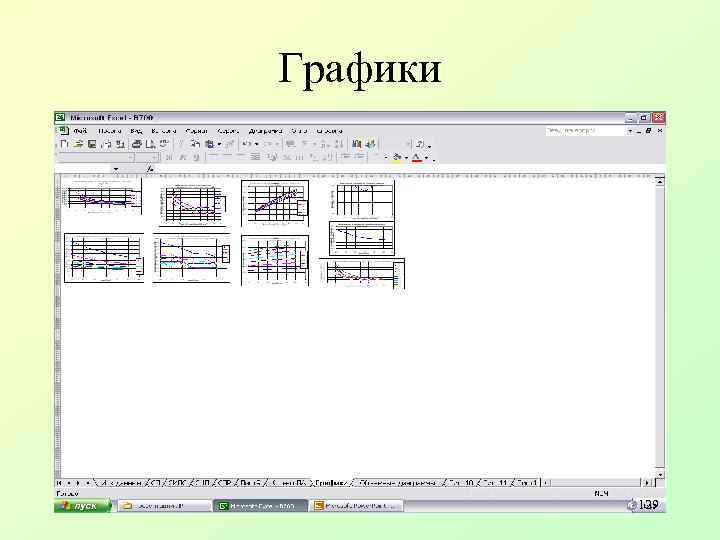Select the Графики sheet tab

(332, 483)
